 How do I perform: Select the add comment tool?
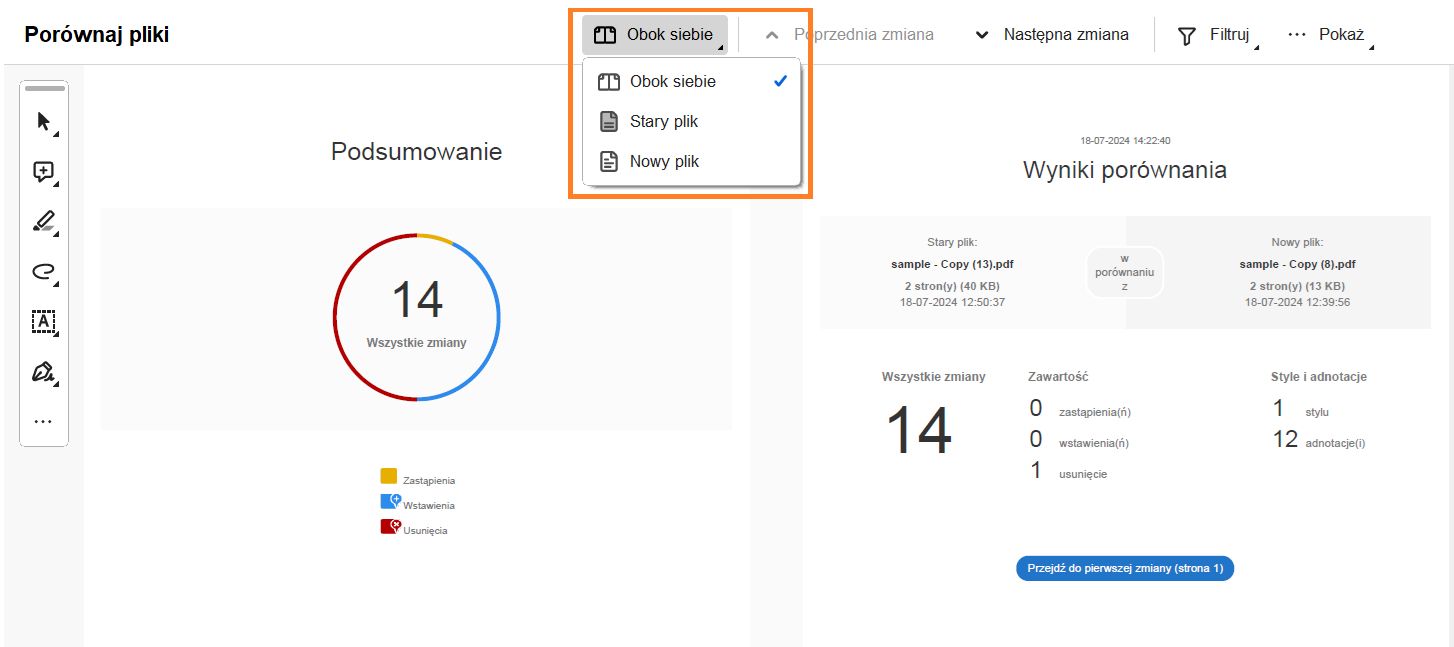(x=43, y=172)
